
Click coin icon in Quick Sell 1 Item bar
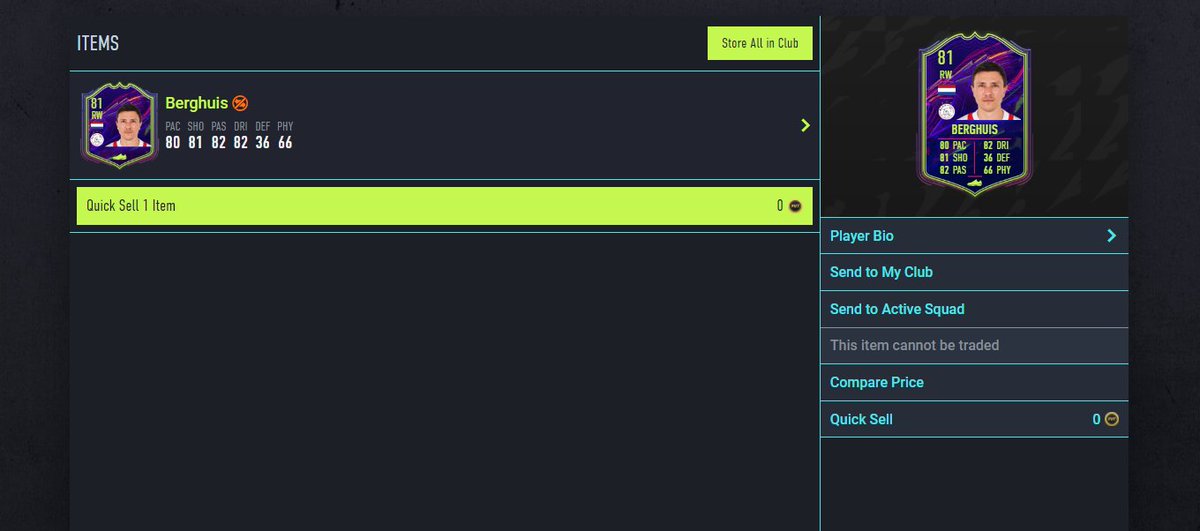click(x=795, y=206)
